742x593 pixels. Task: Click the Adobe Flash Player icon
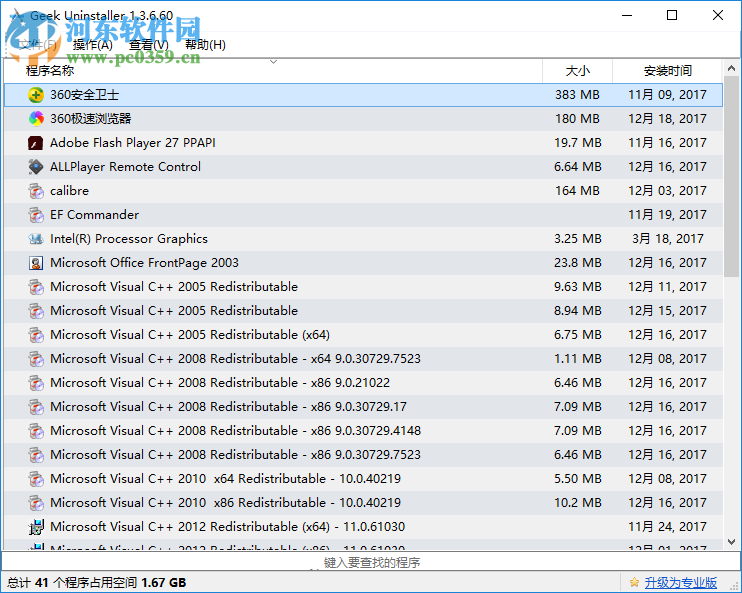coord(36,143)
